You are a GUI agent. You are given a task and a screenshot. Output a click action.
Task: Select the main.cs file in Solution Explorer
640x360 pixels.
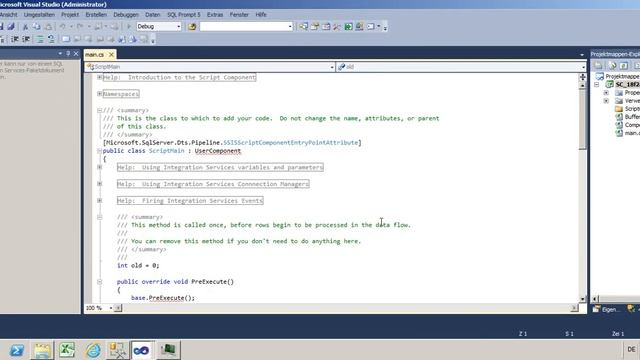(628, 133)
